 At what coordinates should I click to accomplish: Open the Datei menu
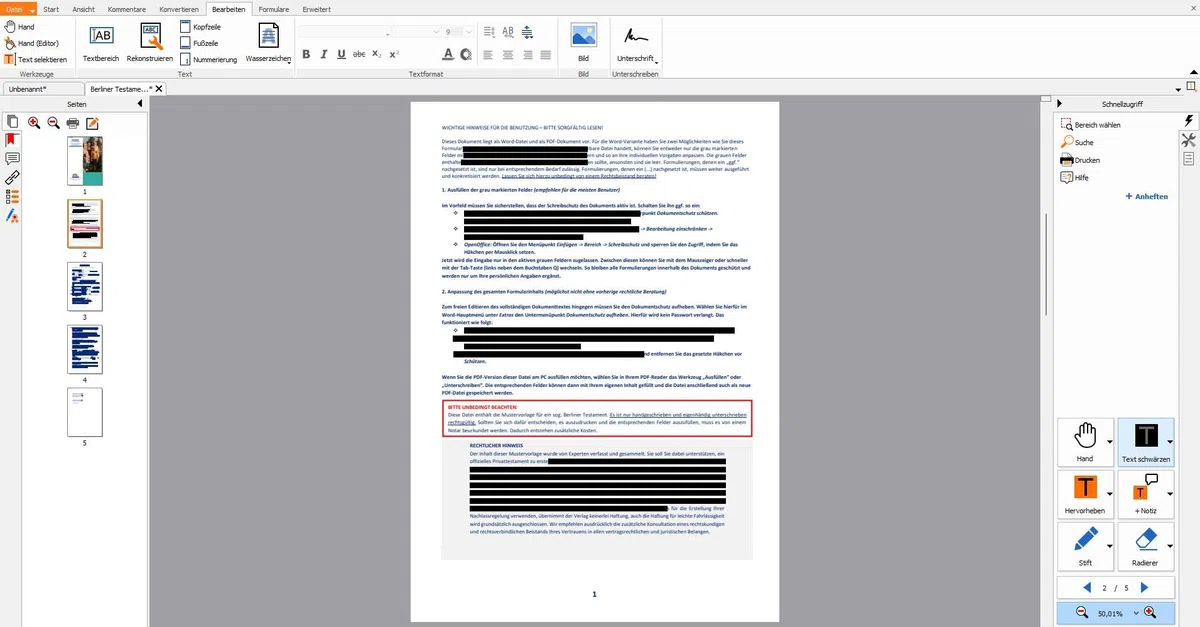pyautogui.click(x=18, y=7)
